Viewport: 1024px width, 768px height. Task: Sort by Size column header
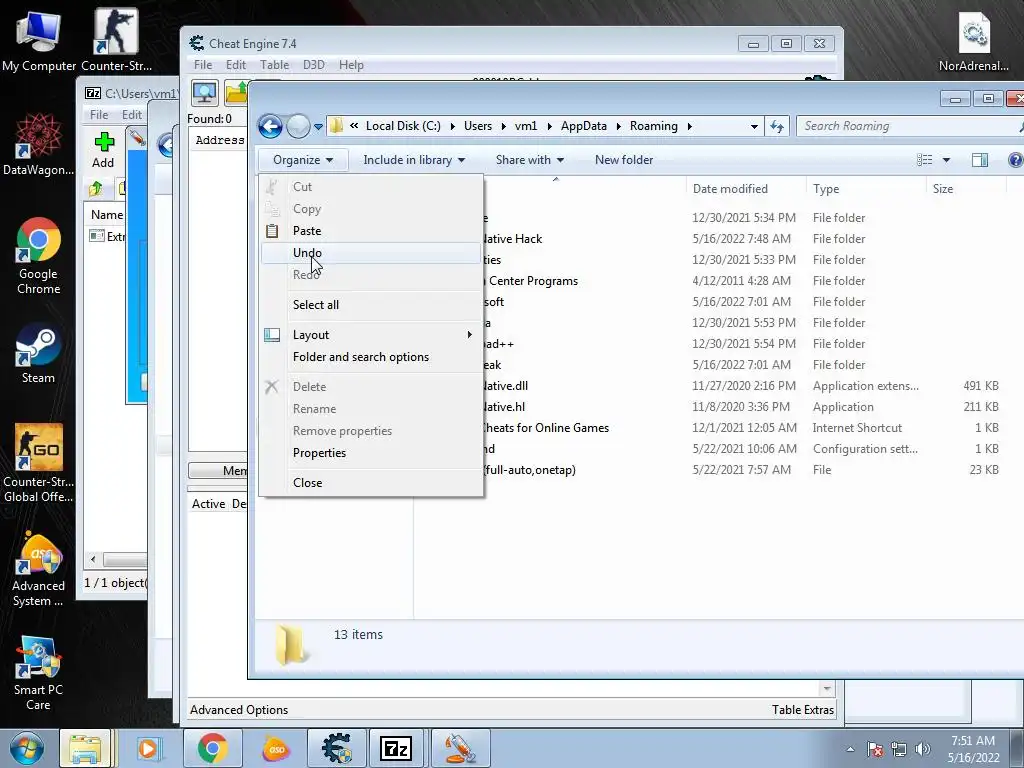(x=965, y=189)
